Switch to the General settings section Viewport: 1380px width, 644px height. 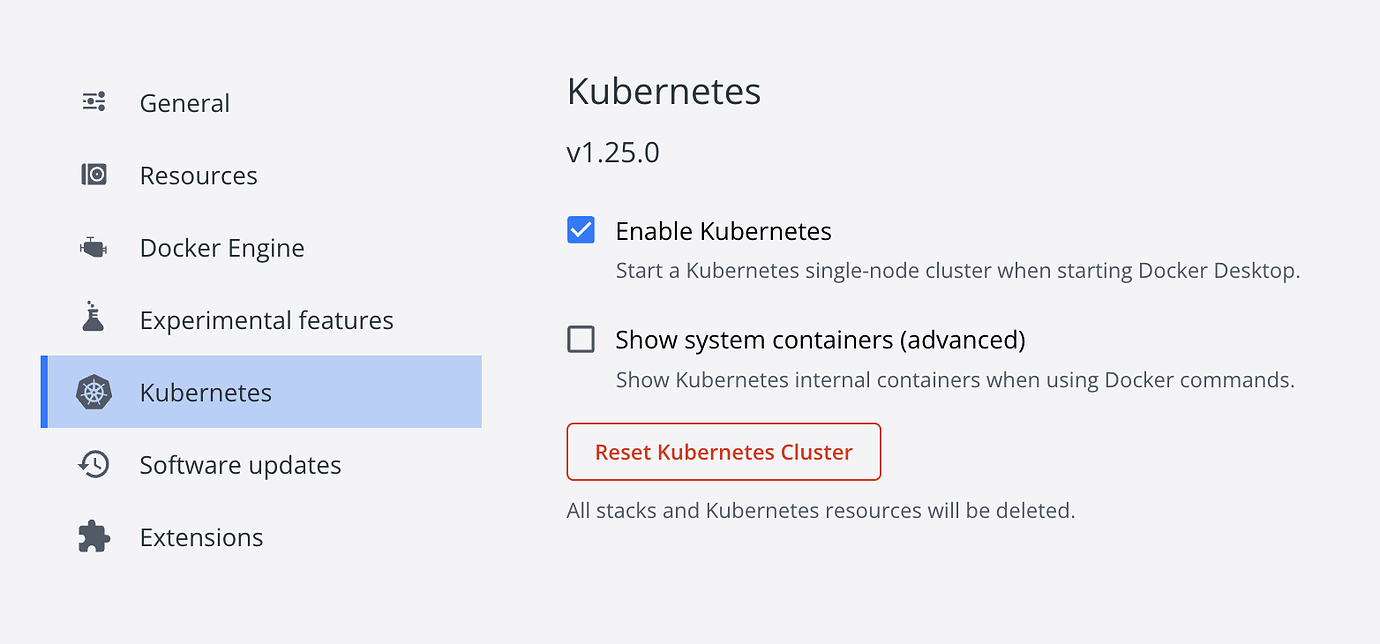point(184,101)
